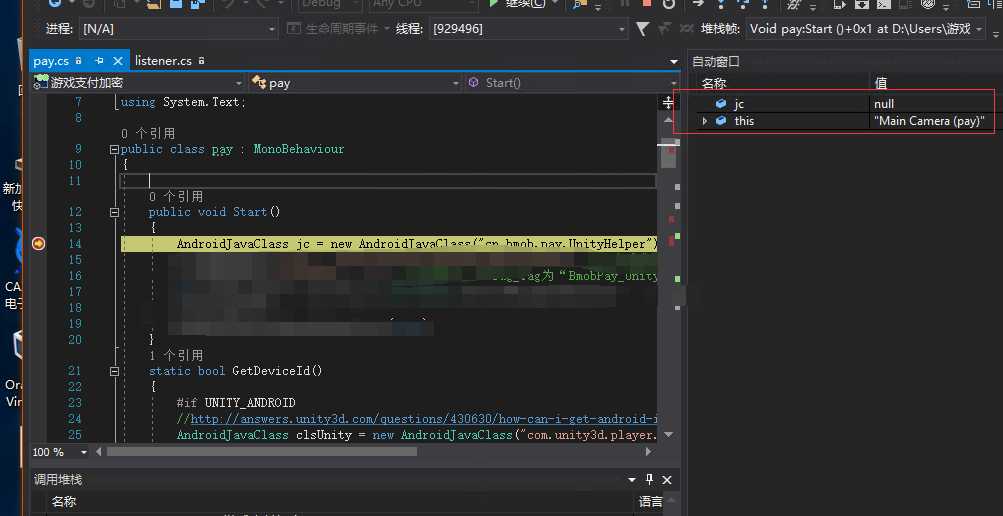
Task: Open the 调用堆栈 window options dropdown
Action: click(632, 480)
